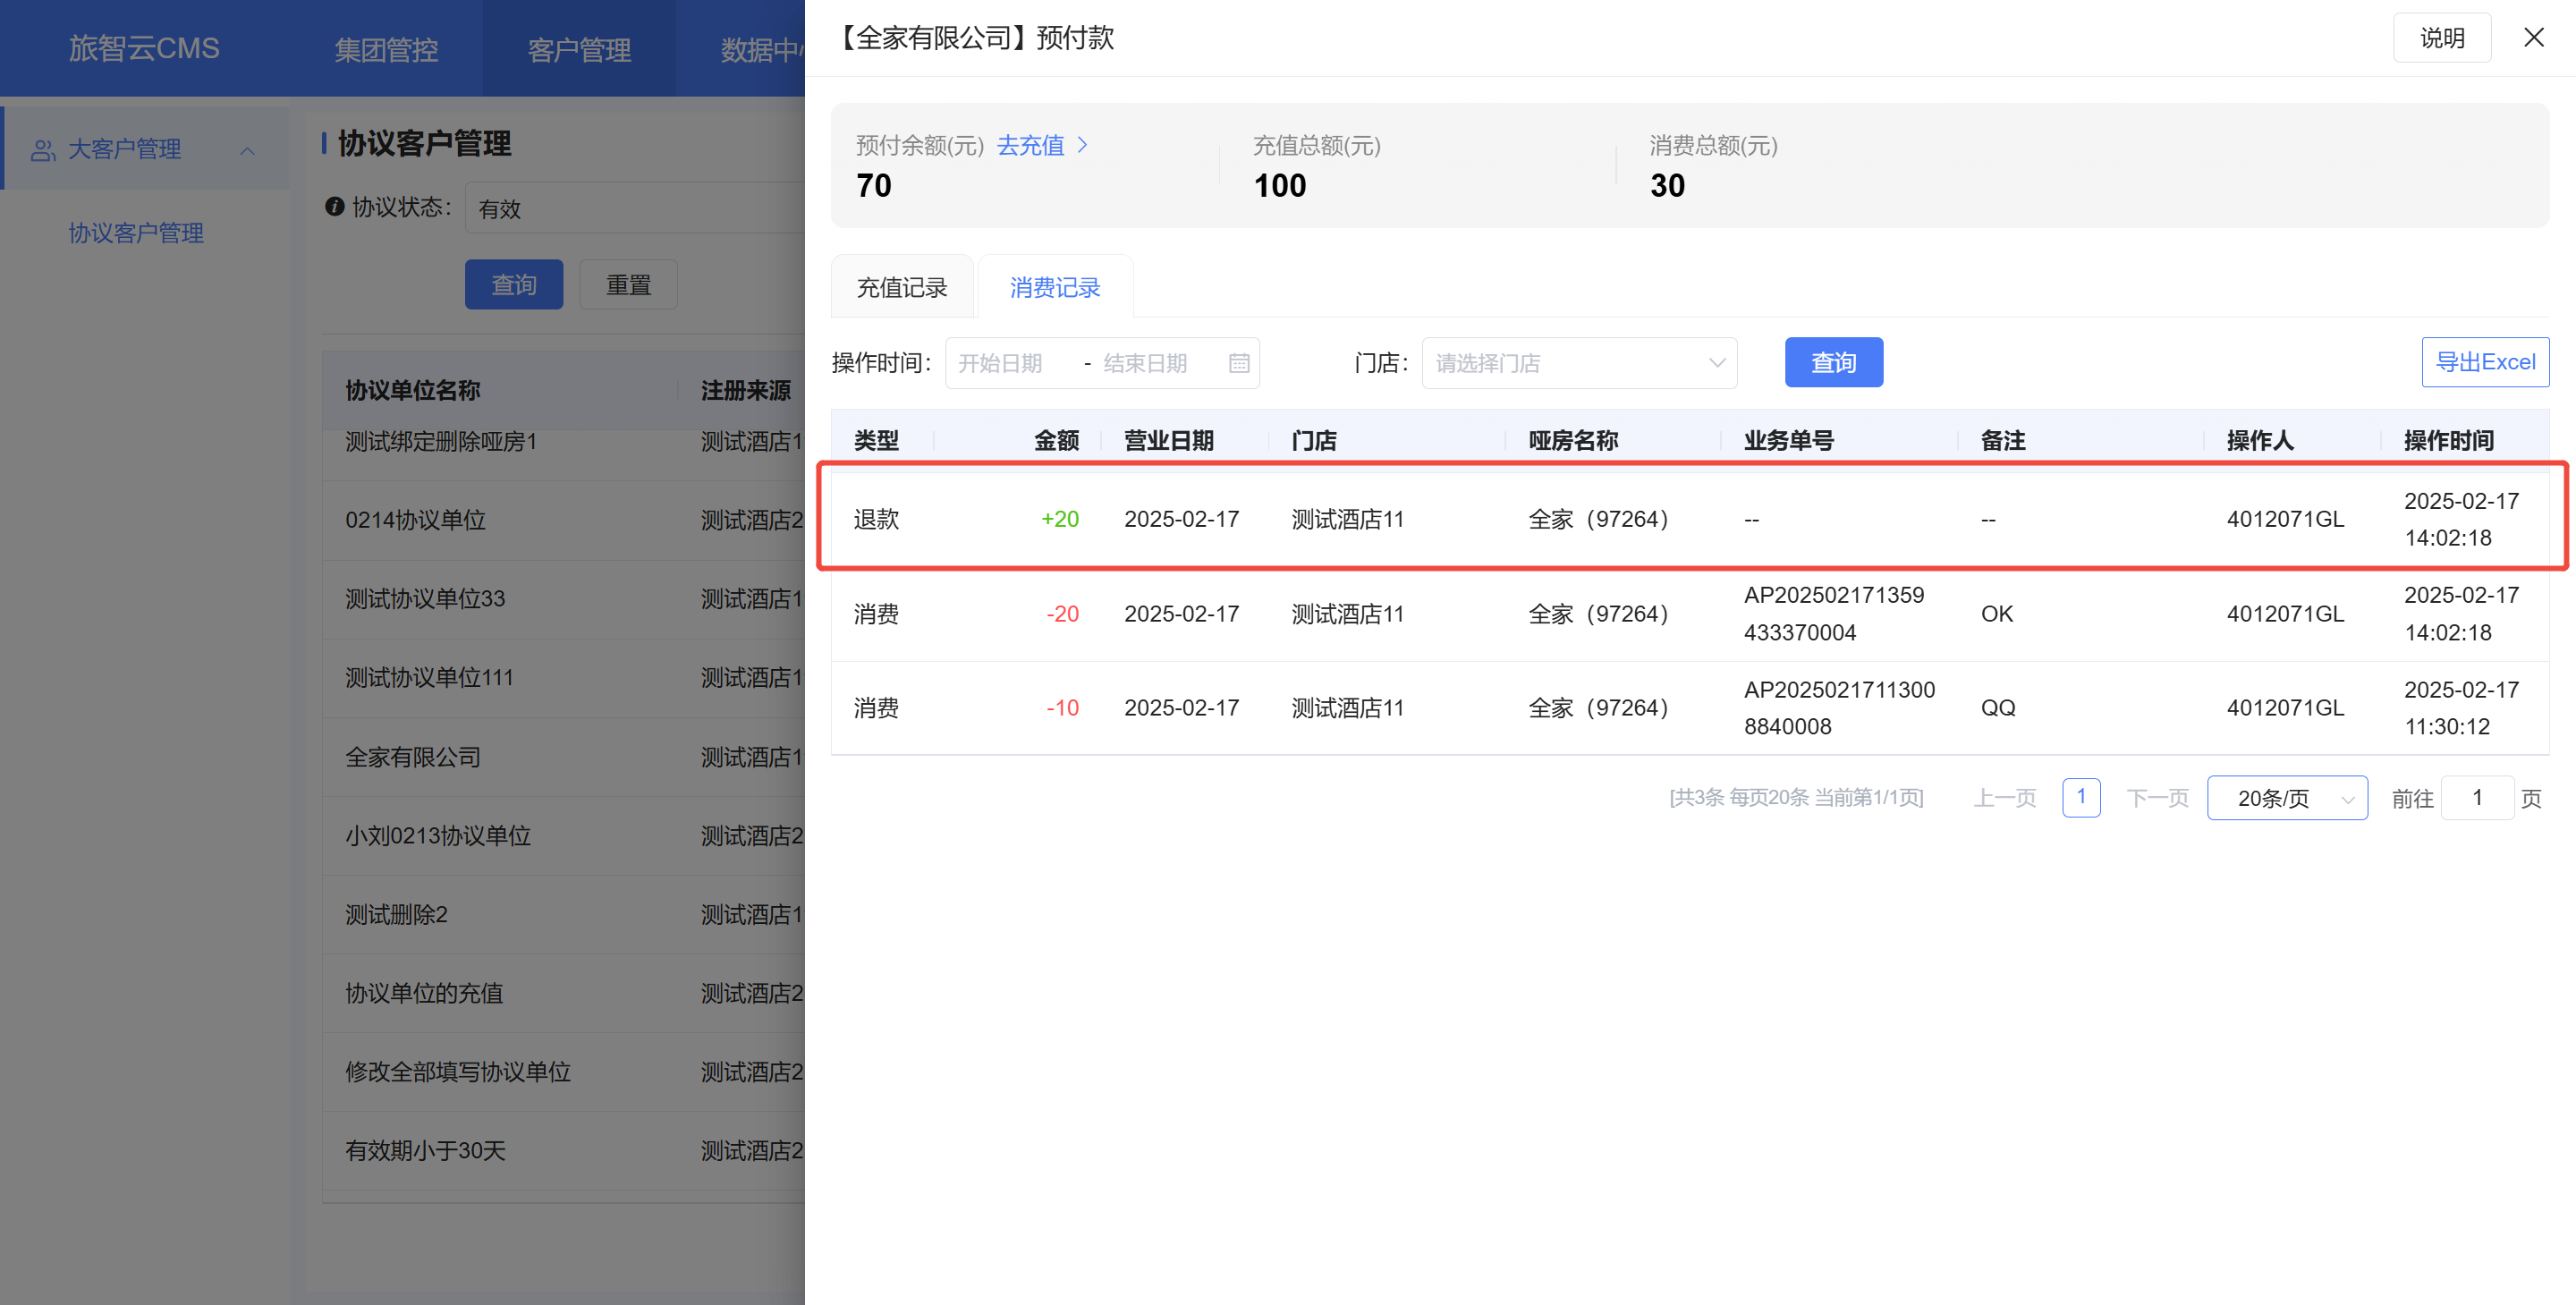The height and width of the screenshot is (1305, 2576).
Task: Select the 退款 row type cell
Action: [x=876, y=519]
